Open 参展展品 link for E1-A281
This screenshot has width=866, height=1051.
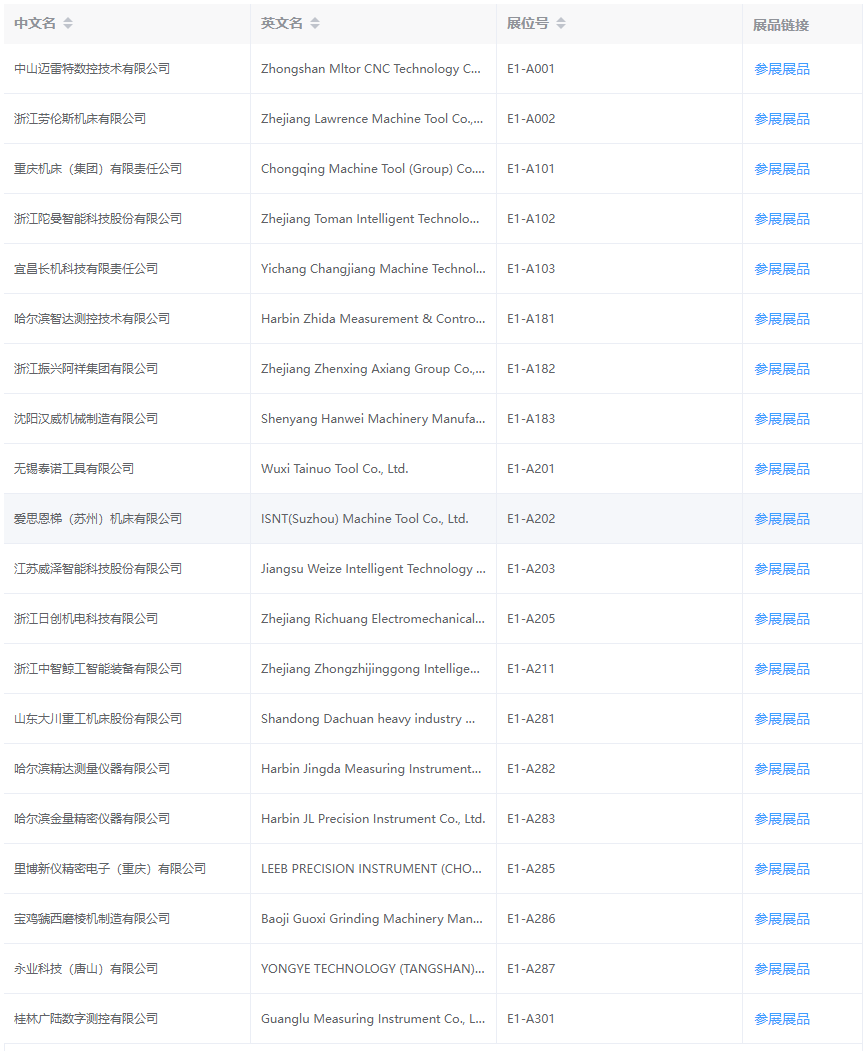(782, 719)
